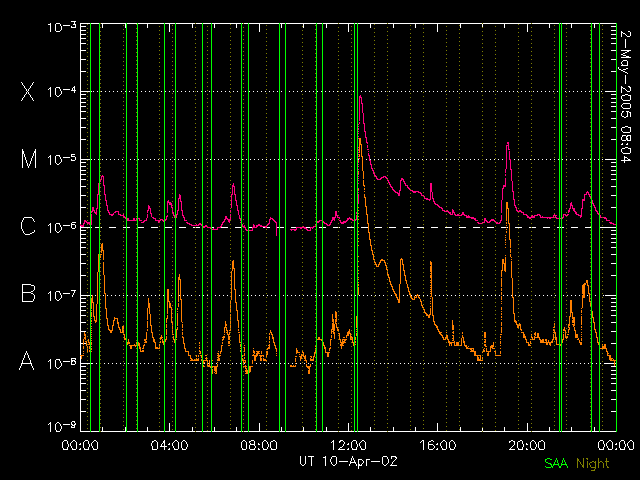Select the 10⁻⁹ y-axis tick label
The height and width of the screenshot is (480, 640).
62,427
